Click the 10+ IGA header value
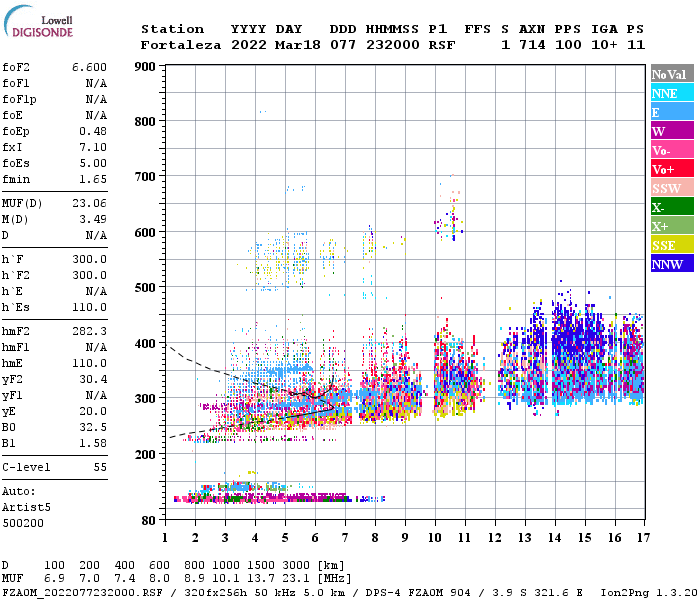This screenshot has width=700, height=600. click(x=604, y=45)
